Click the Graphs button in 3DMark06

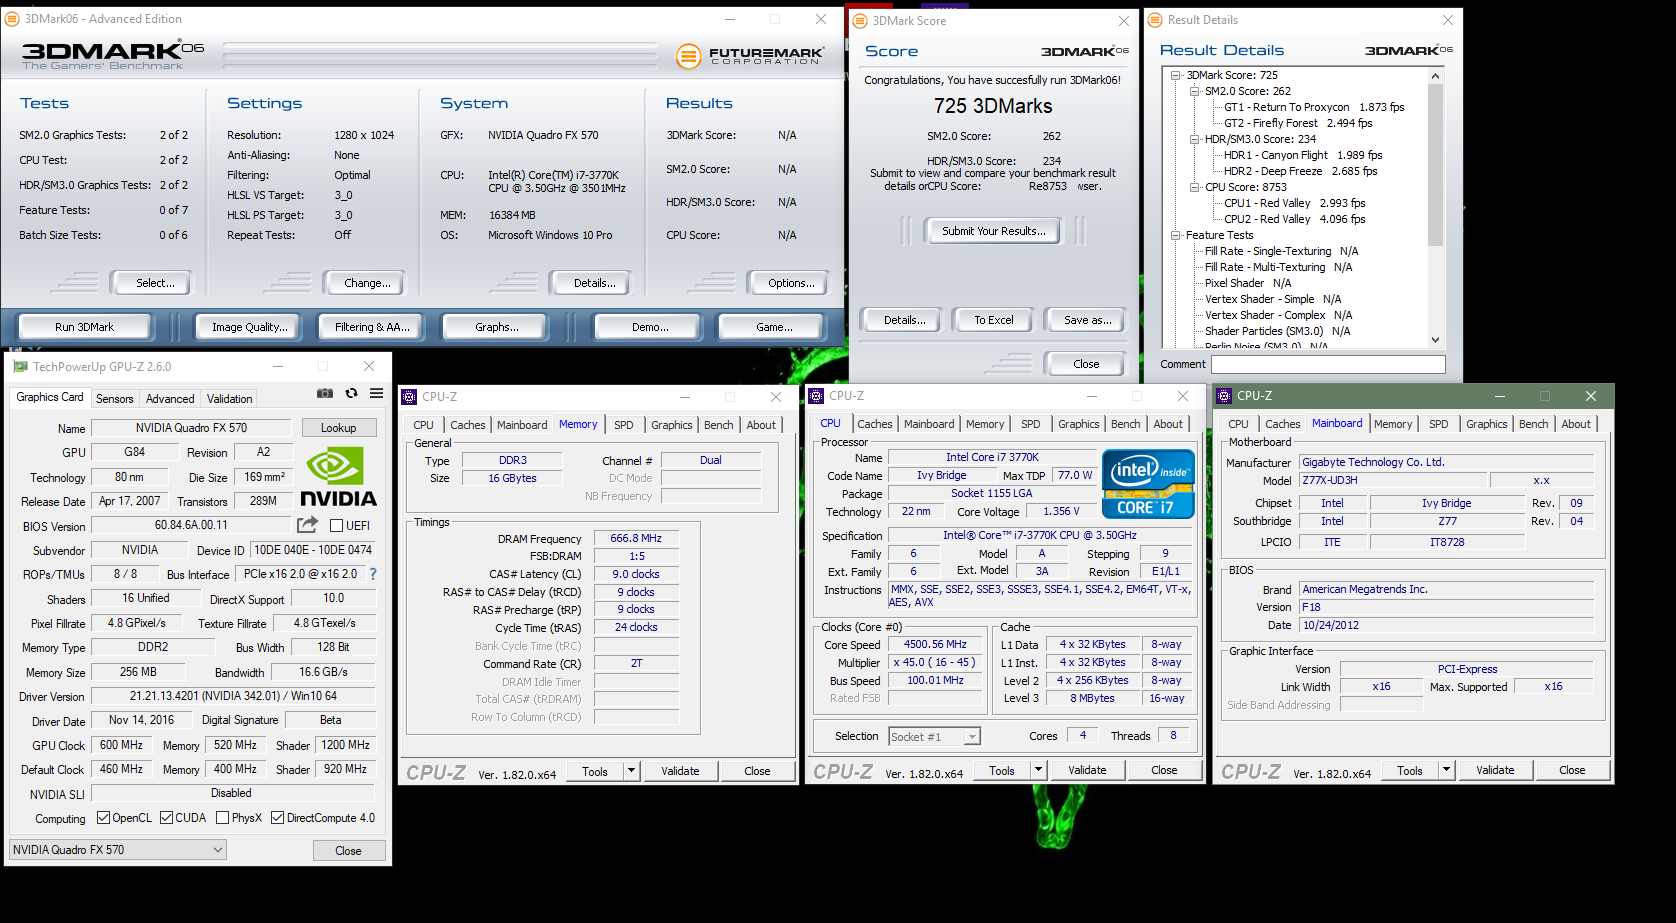(497, 327)
